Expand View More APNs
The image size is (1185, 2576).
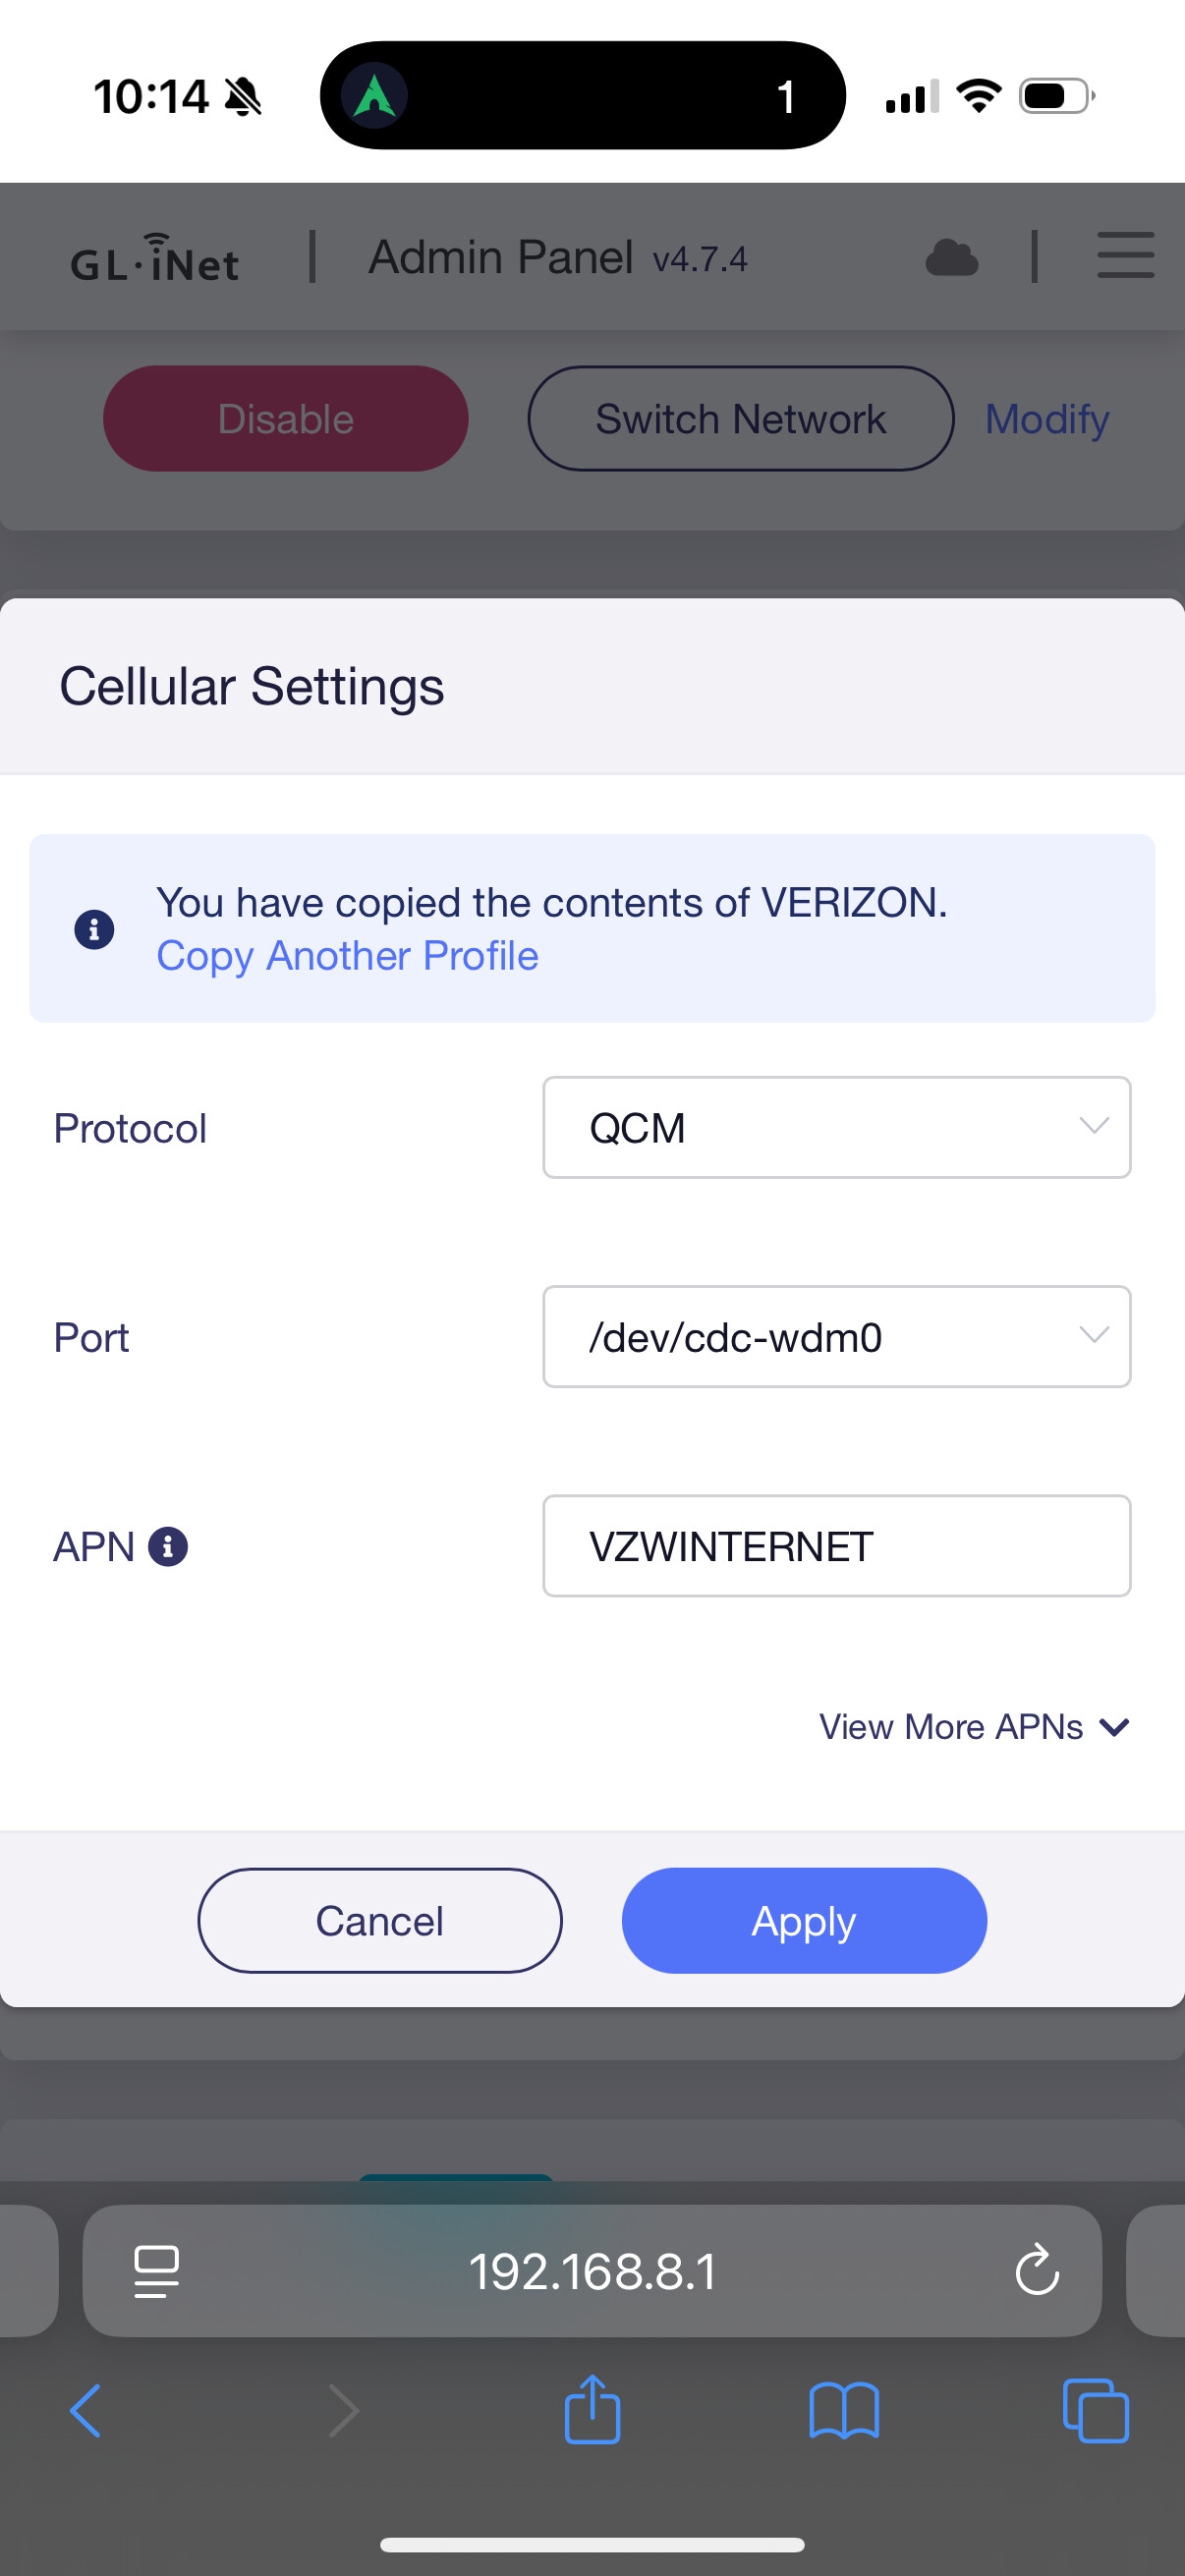coord(973,1727)
